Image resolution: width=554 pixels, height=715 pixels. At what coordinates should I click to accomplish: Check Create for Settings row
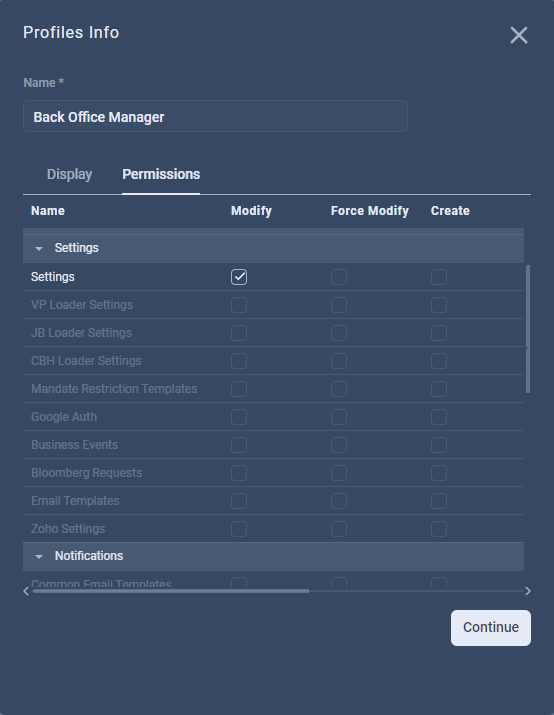point(439,277)
